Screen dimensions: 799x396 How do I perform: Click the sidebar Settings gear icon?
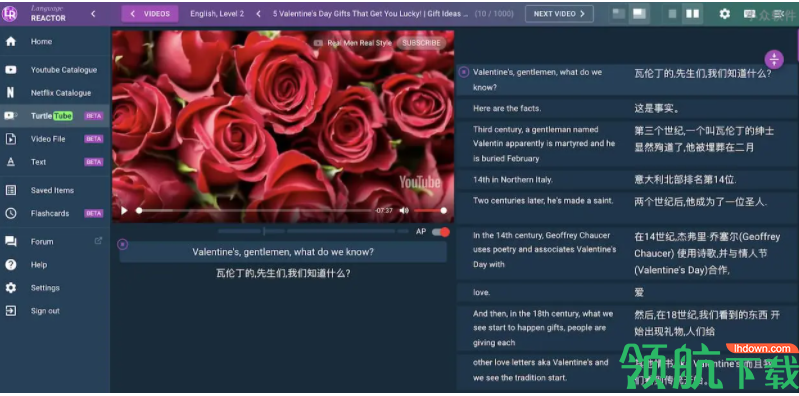[11, 288]
